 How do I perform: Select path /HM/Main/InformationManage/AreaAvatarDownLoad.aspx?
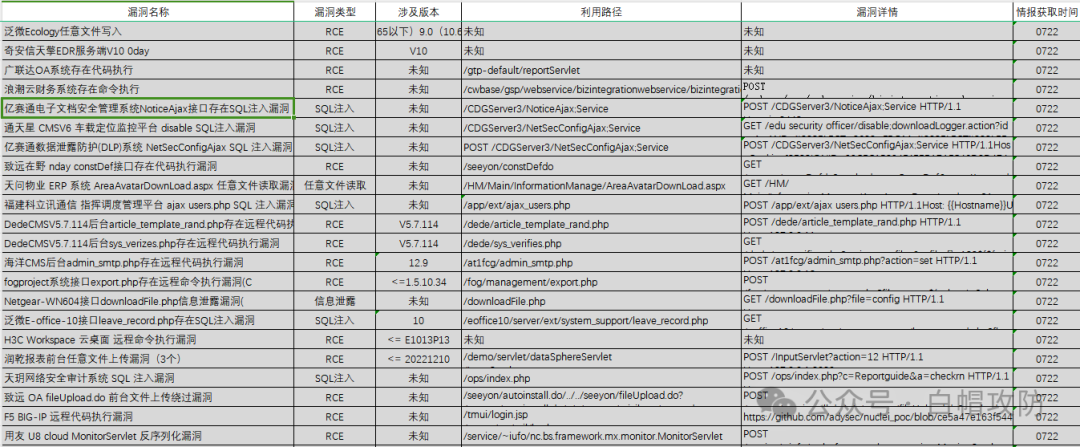tap(601, 186)
